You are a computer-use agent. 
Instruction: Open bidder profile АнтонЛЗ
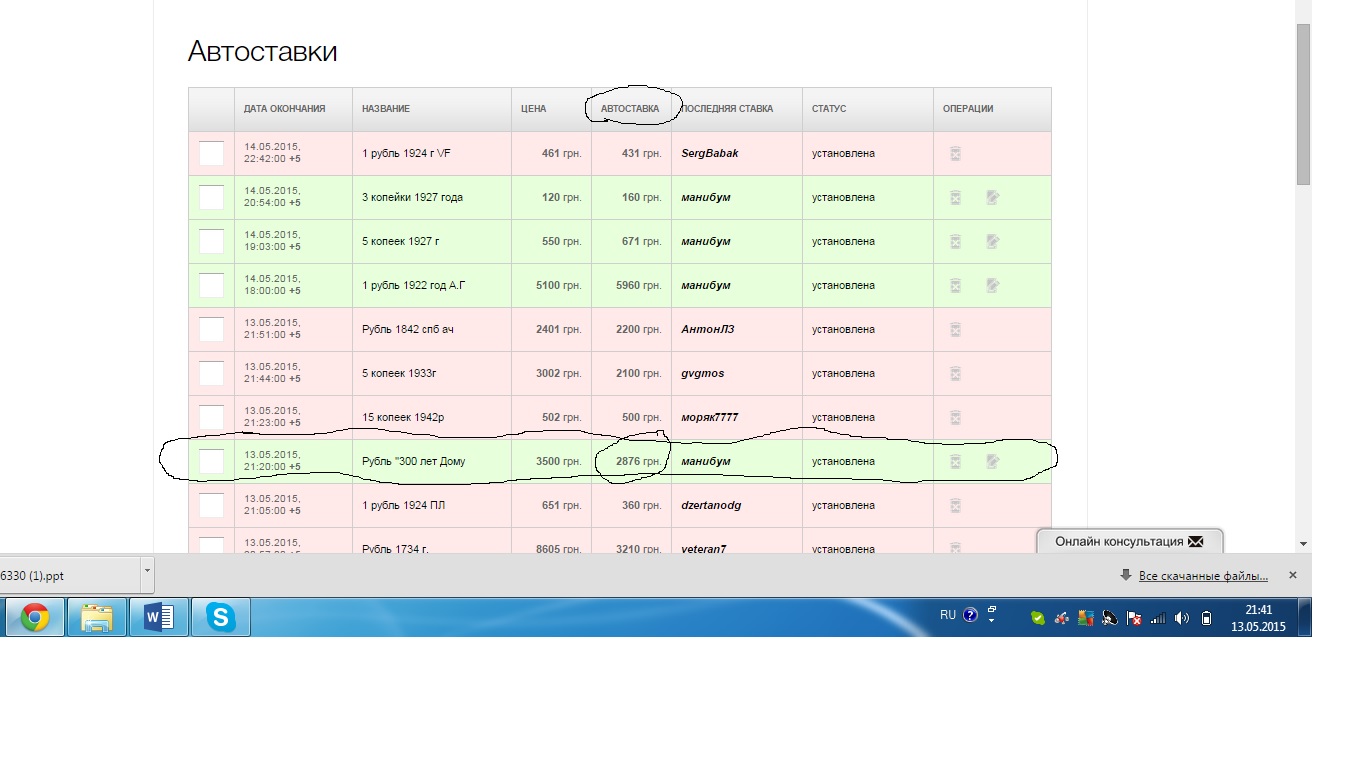tap(707, 330)
